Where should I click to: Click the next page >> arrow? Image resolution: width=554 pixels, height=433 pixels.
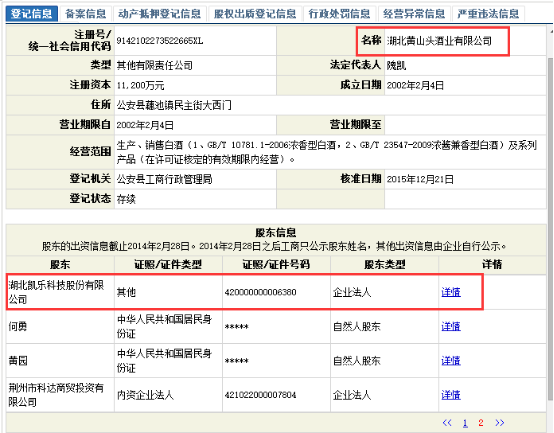pos(500,423)
